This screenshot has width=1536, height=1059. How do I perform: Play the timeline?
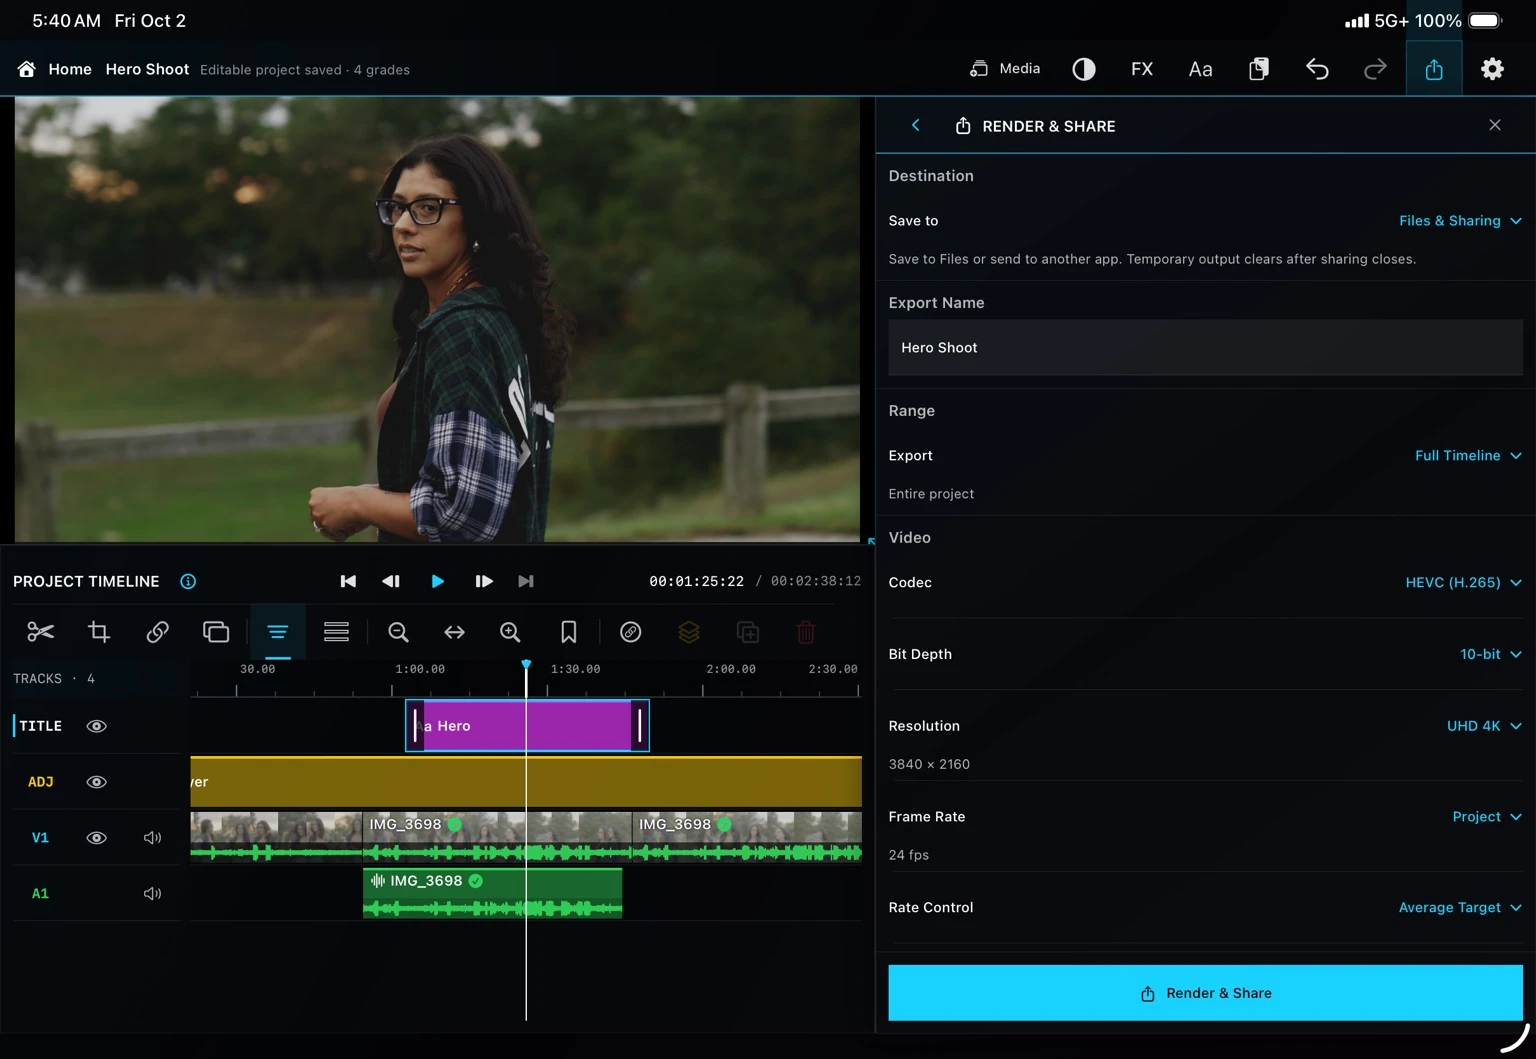[437, 581]
